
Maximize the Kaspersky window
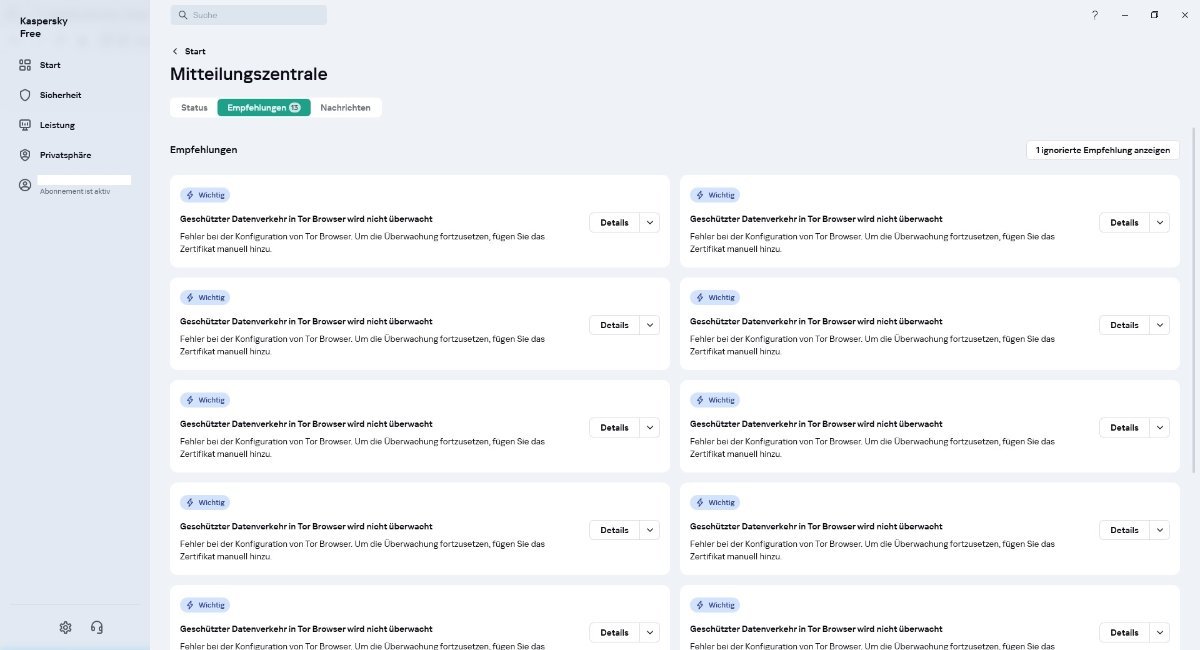1154,15
